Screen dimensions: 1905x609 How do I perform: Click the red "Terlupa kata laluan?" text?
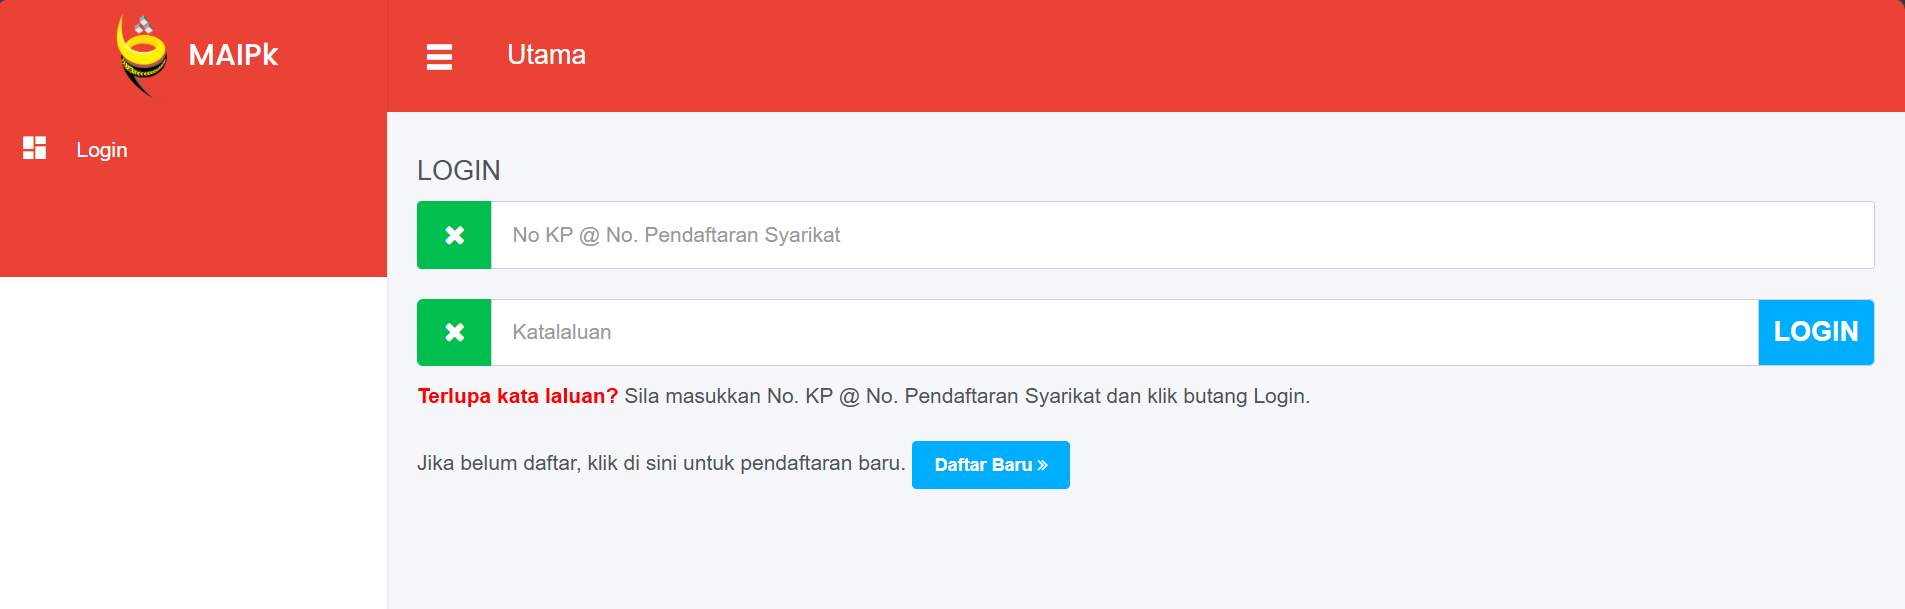(517, 396)
